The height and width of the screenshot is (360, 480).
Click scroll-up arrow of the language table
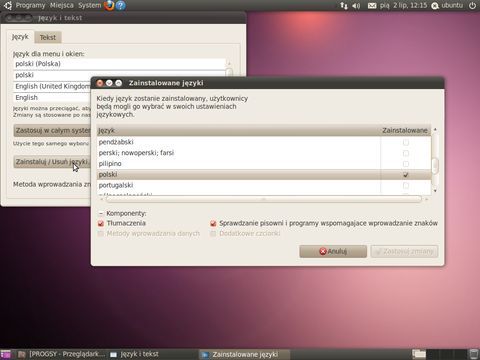click(435, 129)
